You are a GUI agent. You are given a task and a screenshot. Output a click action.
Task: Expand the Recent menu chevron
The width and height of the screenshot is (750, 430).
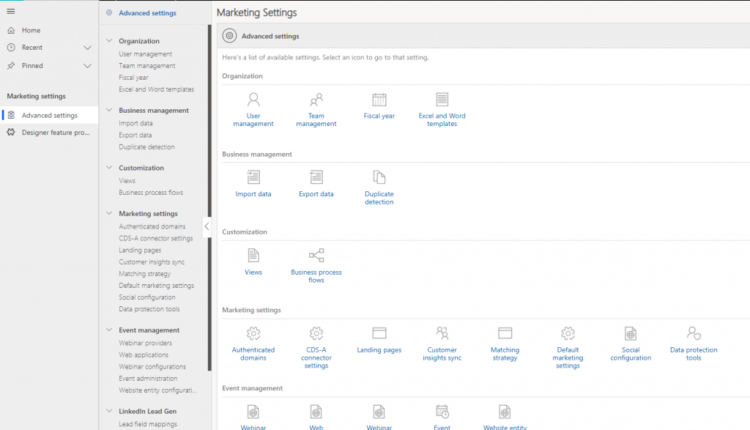click(86, 47)
